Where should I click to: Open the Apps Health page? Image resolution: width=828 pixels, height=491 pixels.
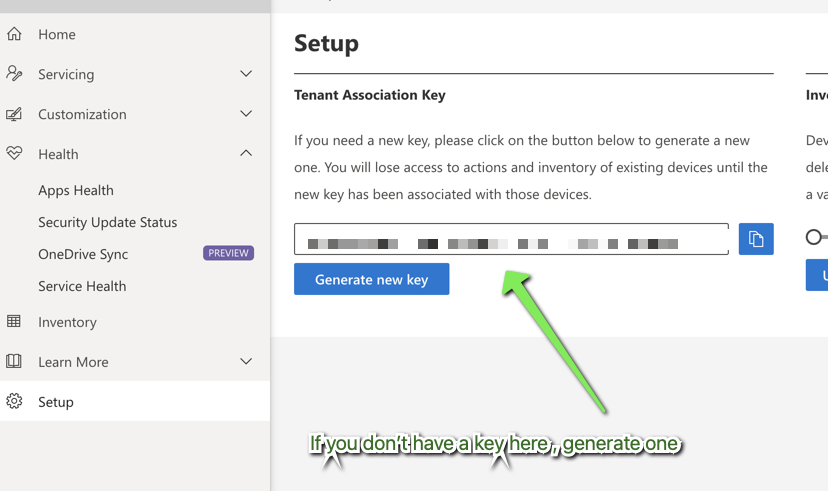(76, 190)
